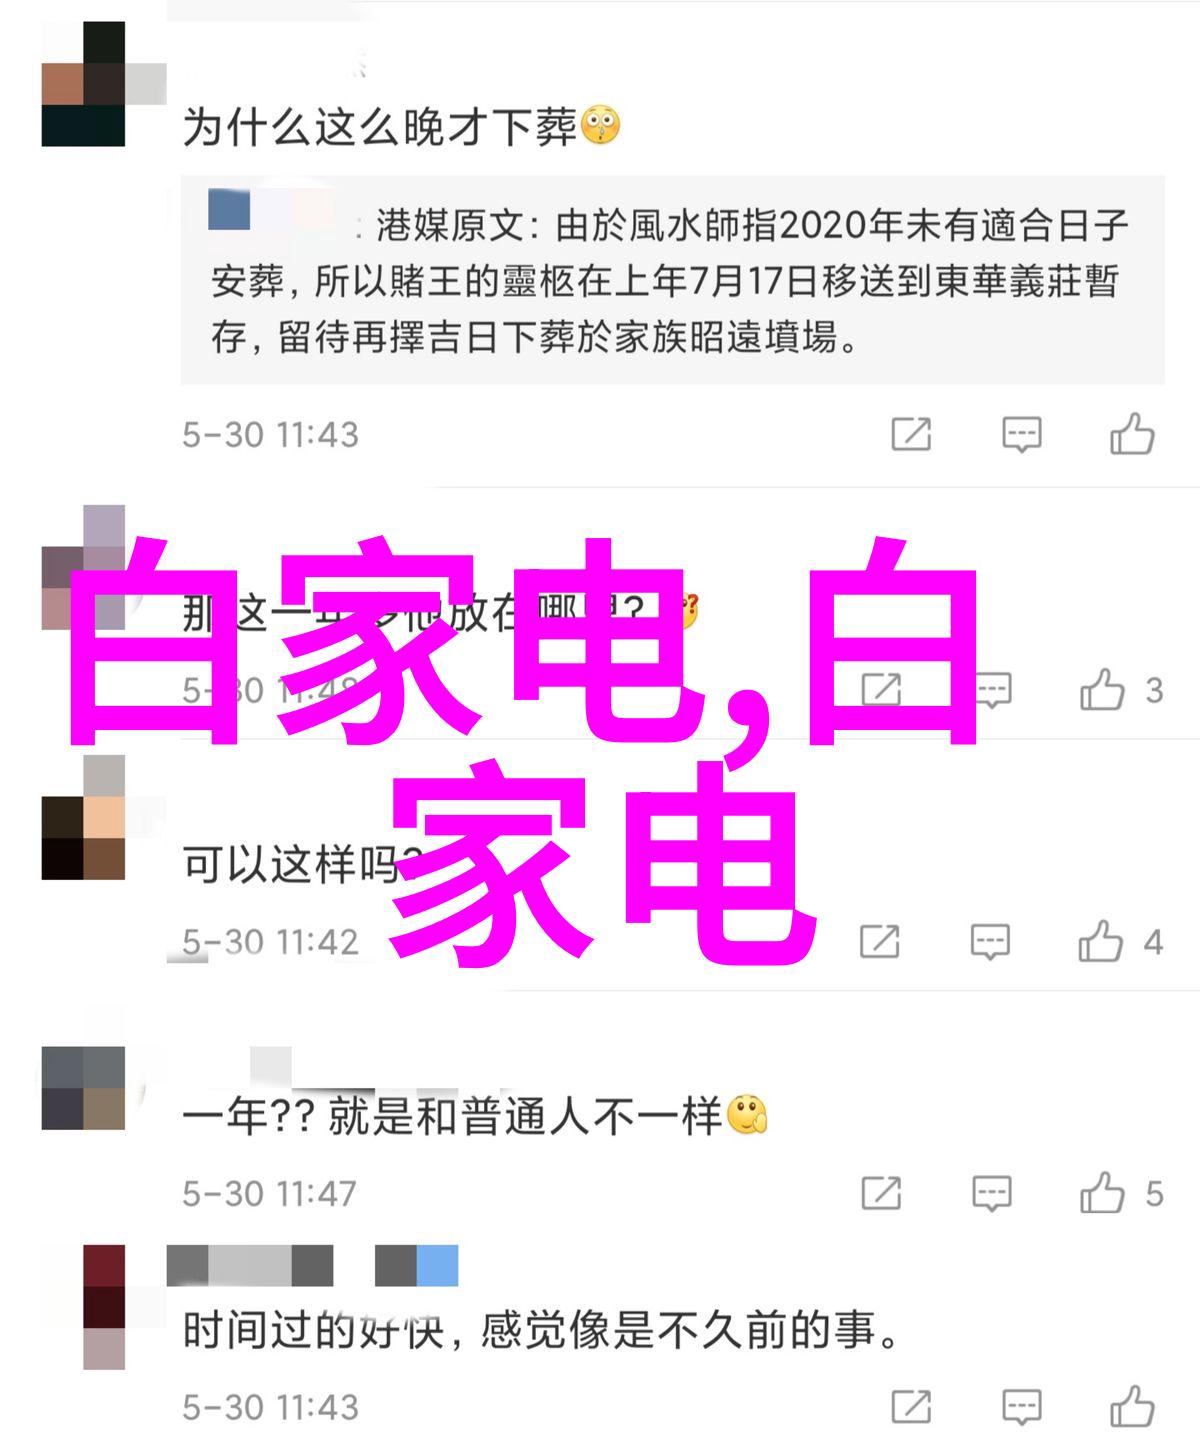Viewport: 1200px width, 1453px height.
Task: Like the 时间过的好快 comment
Action: tap(1132, 1407)
